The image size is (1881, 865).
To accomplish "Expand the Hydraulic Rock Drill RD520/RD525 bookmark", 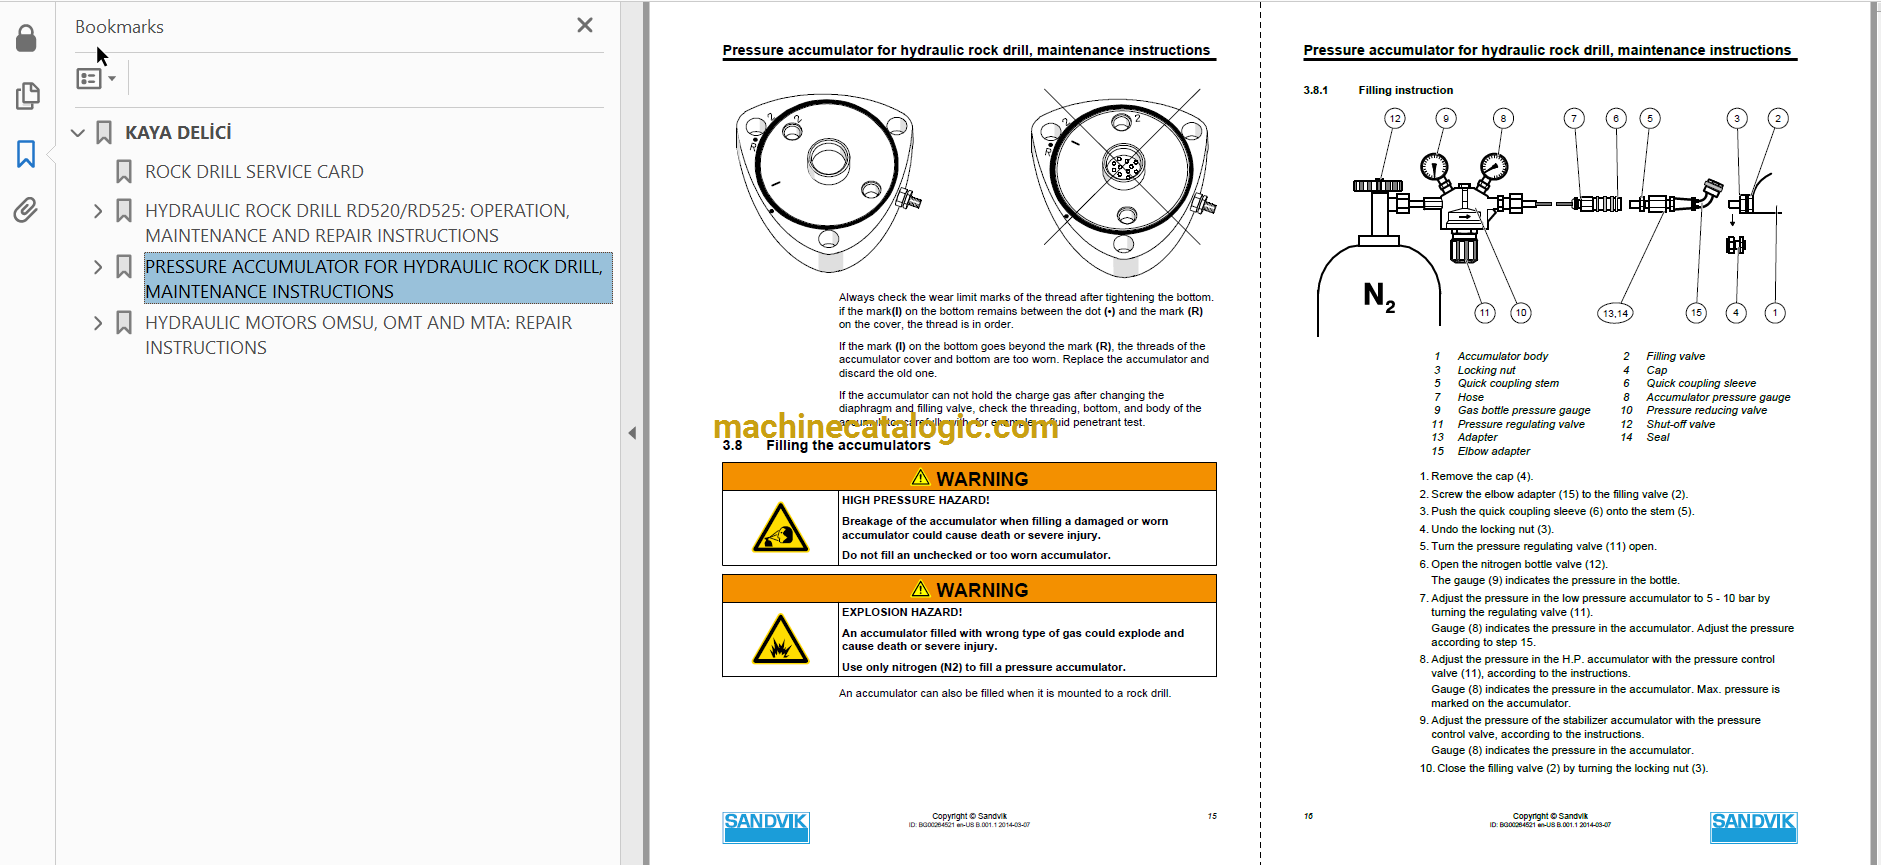I will click(x=97, y=211).
